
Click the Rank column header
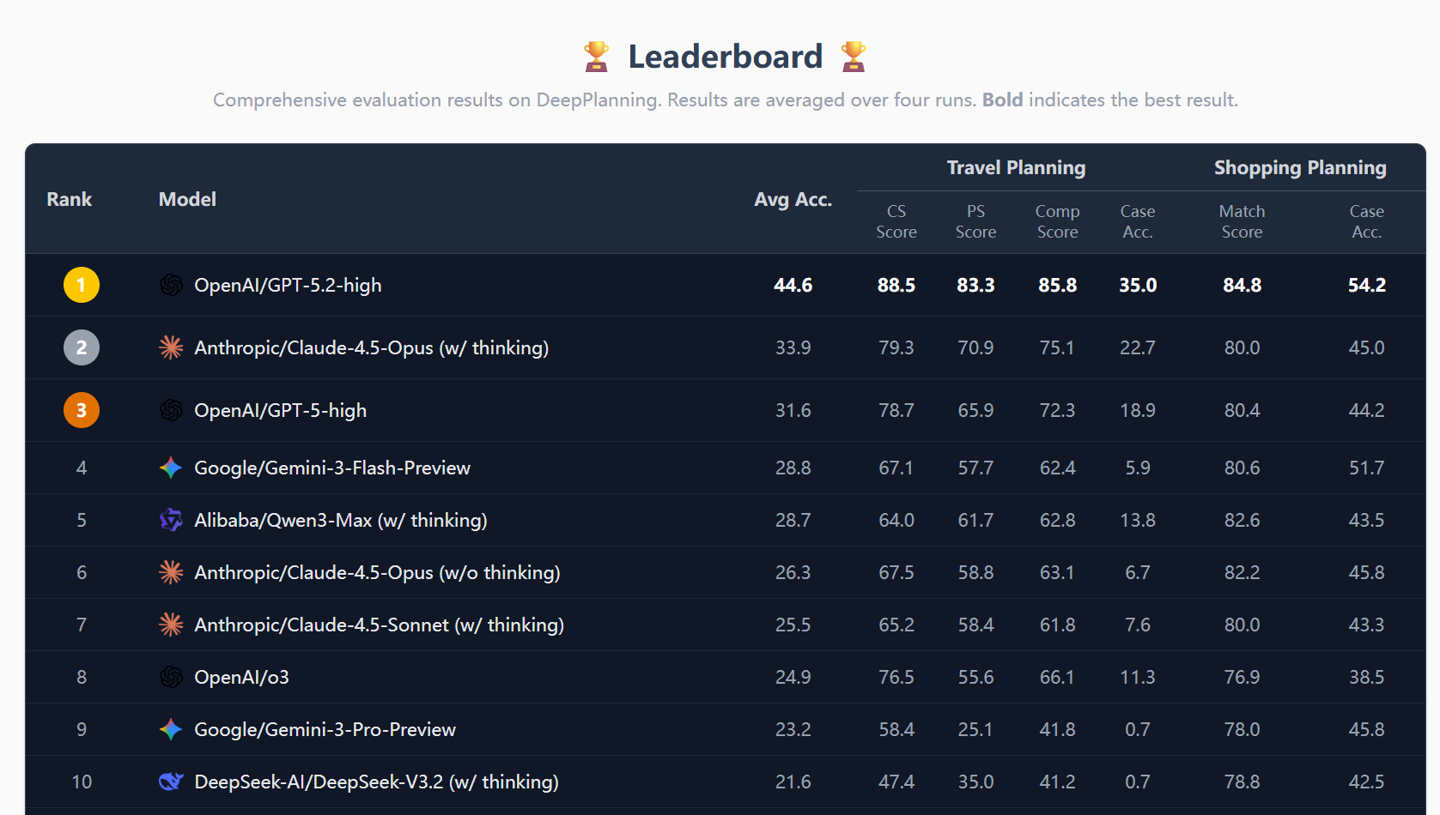click(69, 199)
